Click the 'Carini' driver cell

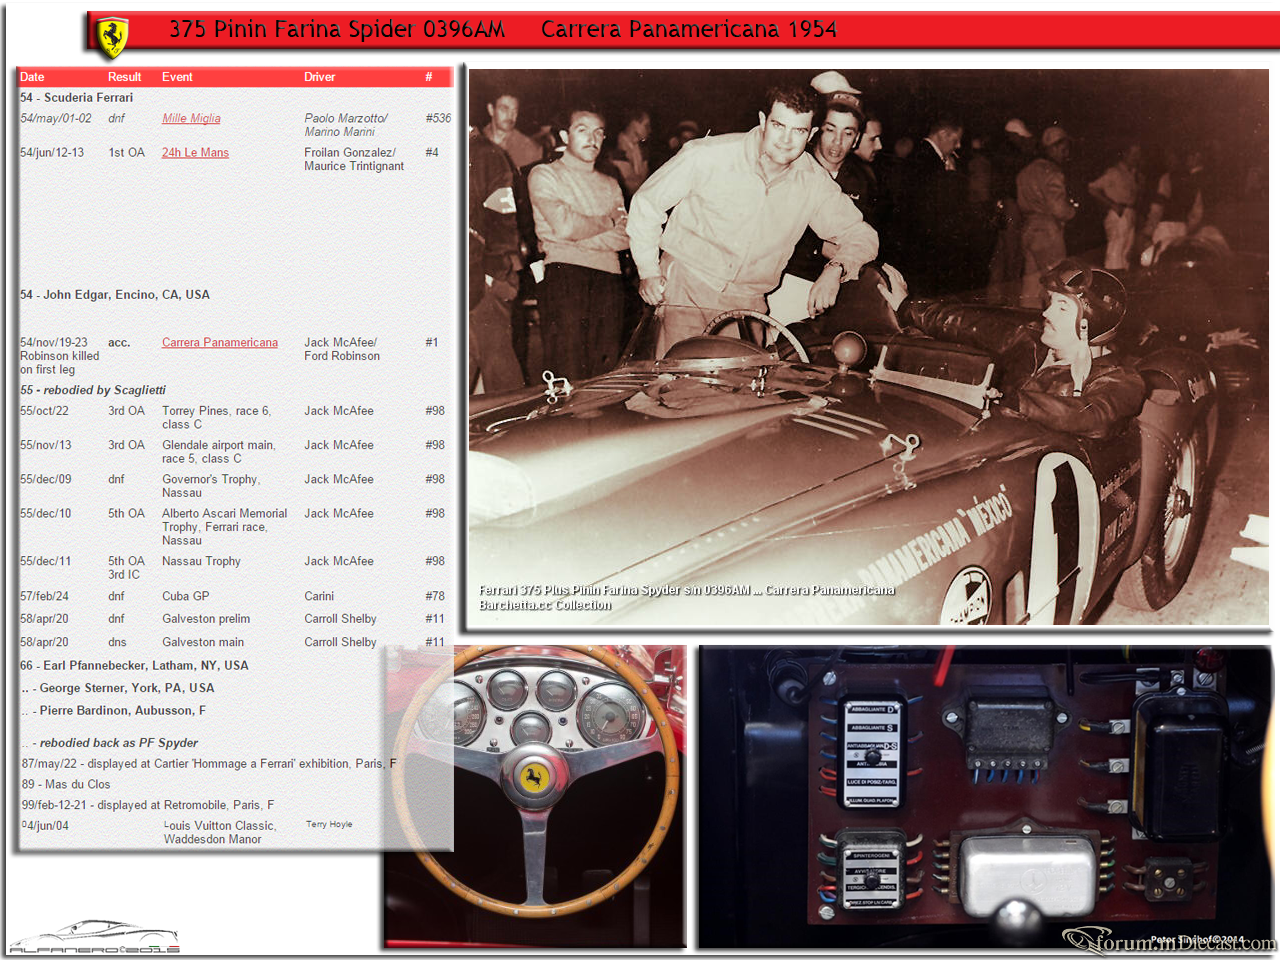pyautogui.click(x=319, y=596)
